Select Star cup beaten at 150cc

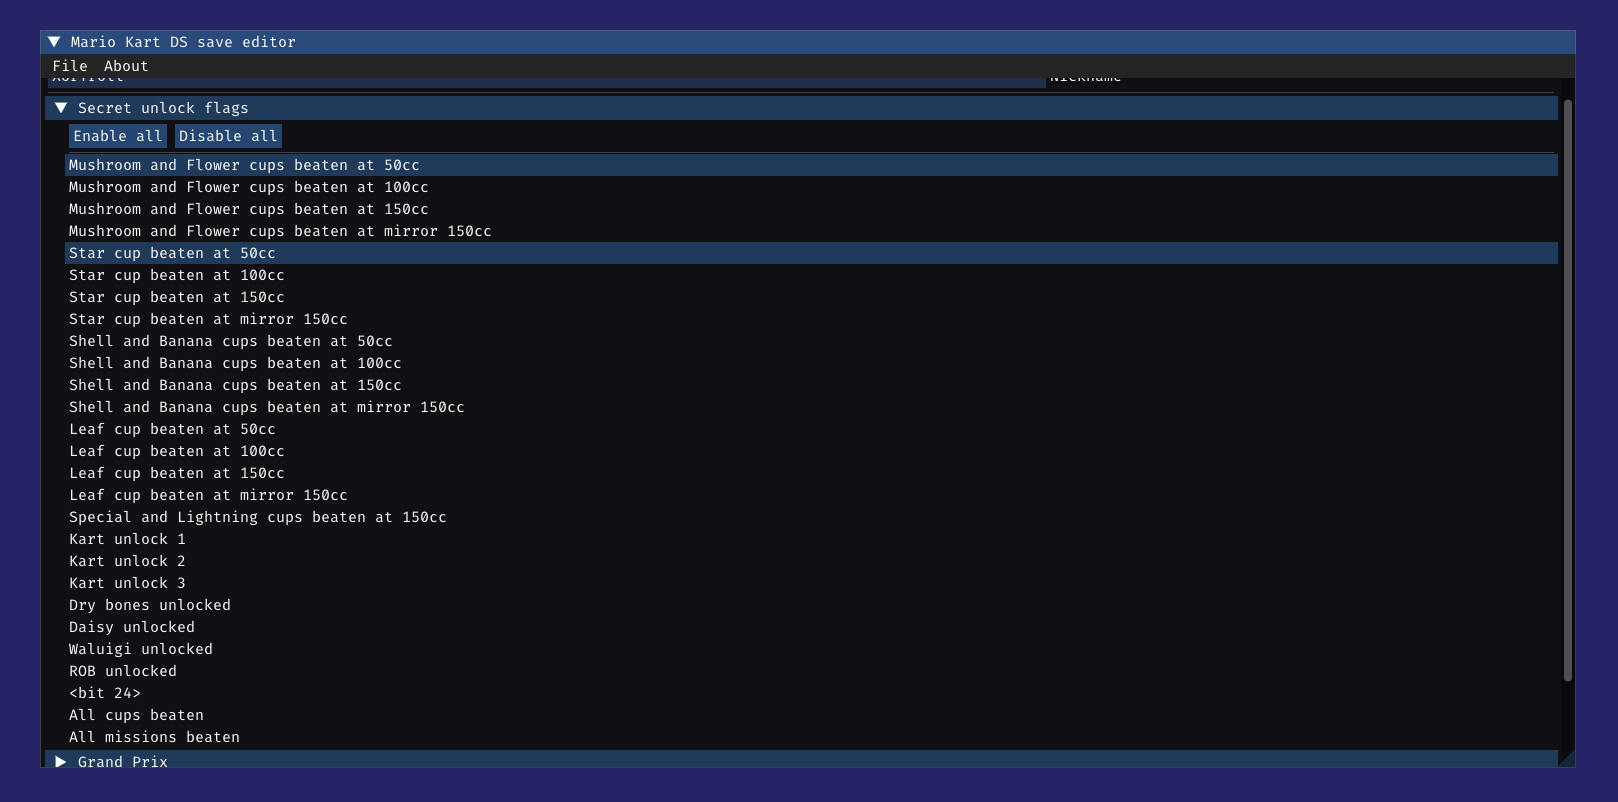tap(811, 297)
